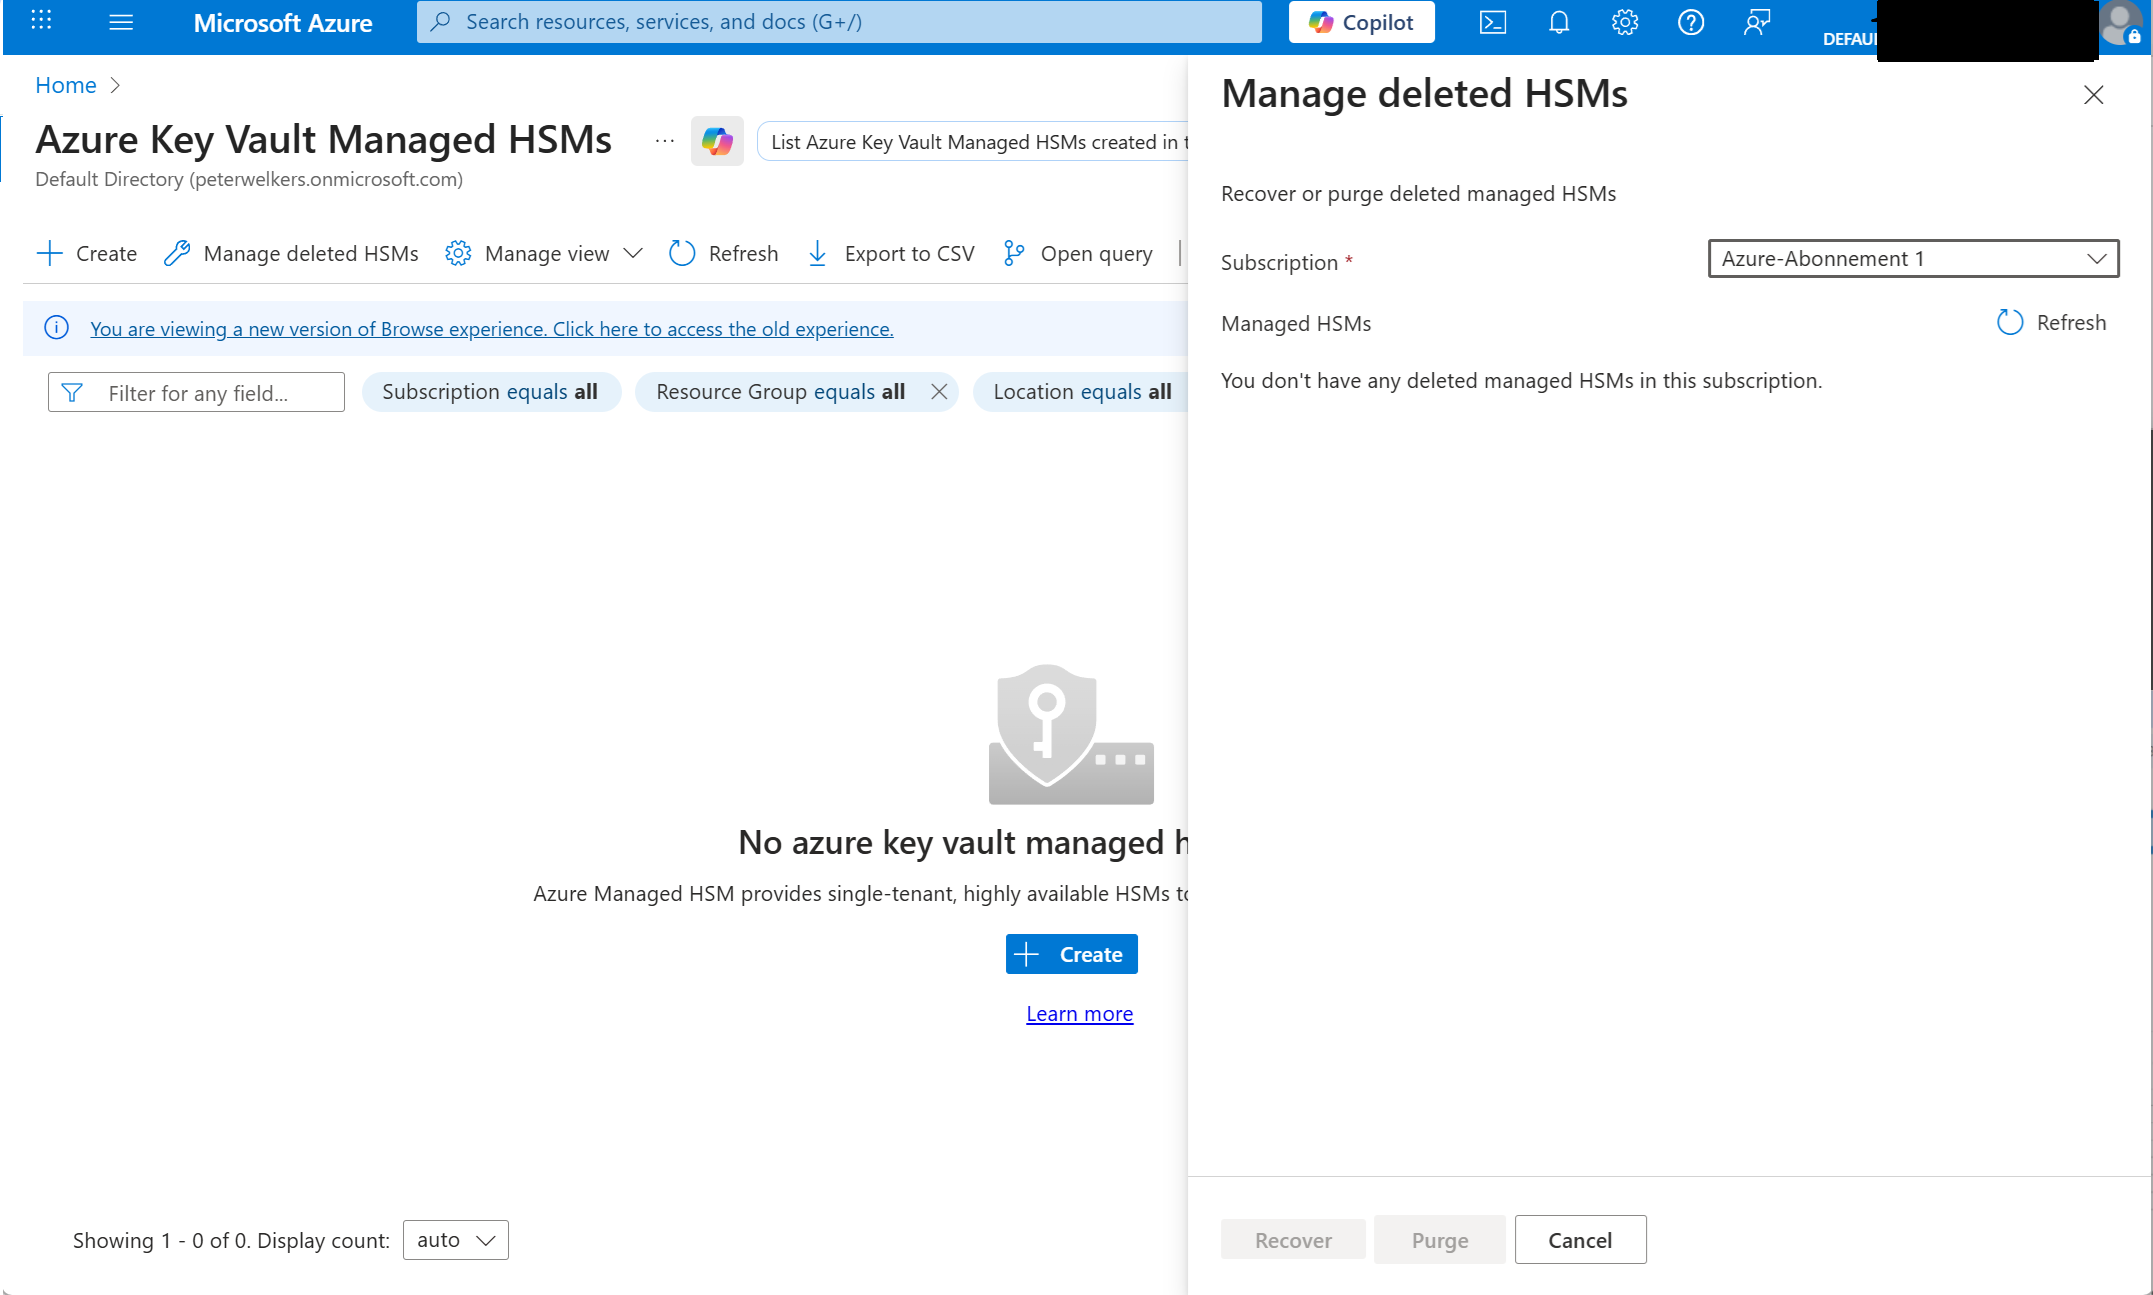Click Export to CSV
Screen dimensions: 2153x1295
(x=890, y=254)
